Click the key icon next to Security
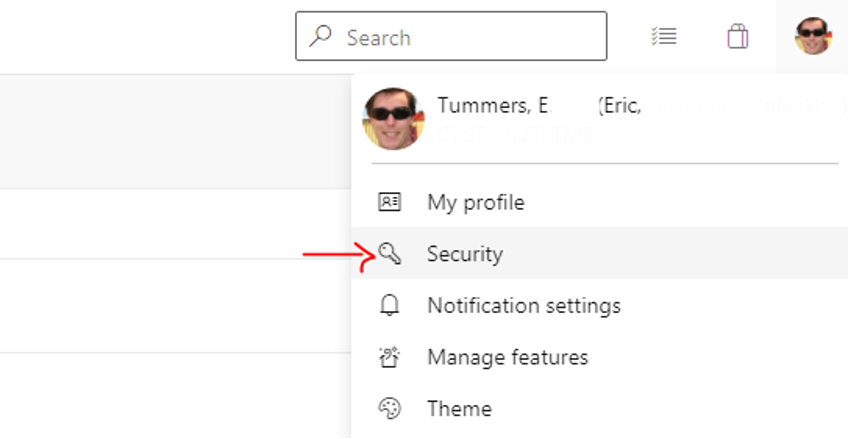 [389, 254]
